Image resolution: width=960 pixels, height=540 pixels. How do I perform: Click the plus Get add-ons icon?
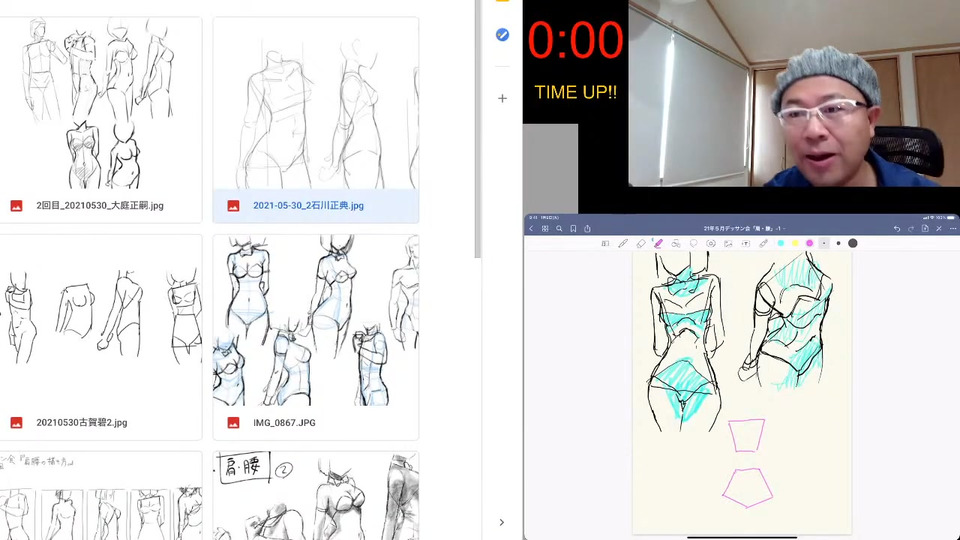pyautogui.click(x=502, y=98)
